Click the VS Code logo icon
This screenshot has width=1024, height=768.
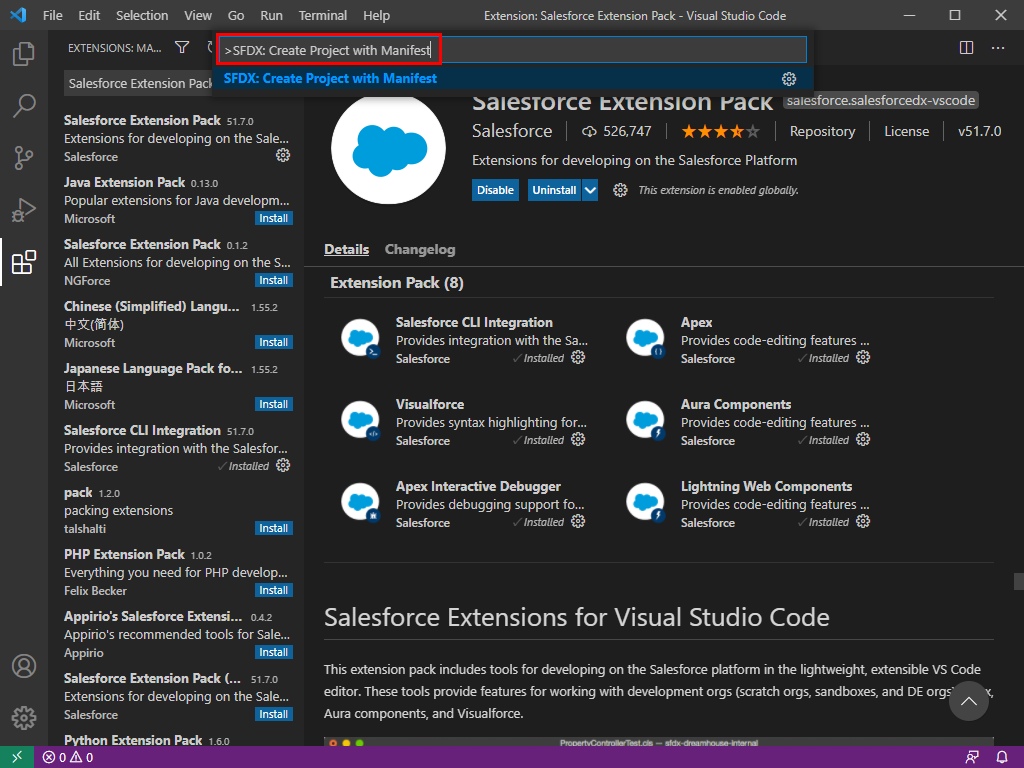coord(18,14)
